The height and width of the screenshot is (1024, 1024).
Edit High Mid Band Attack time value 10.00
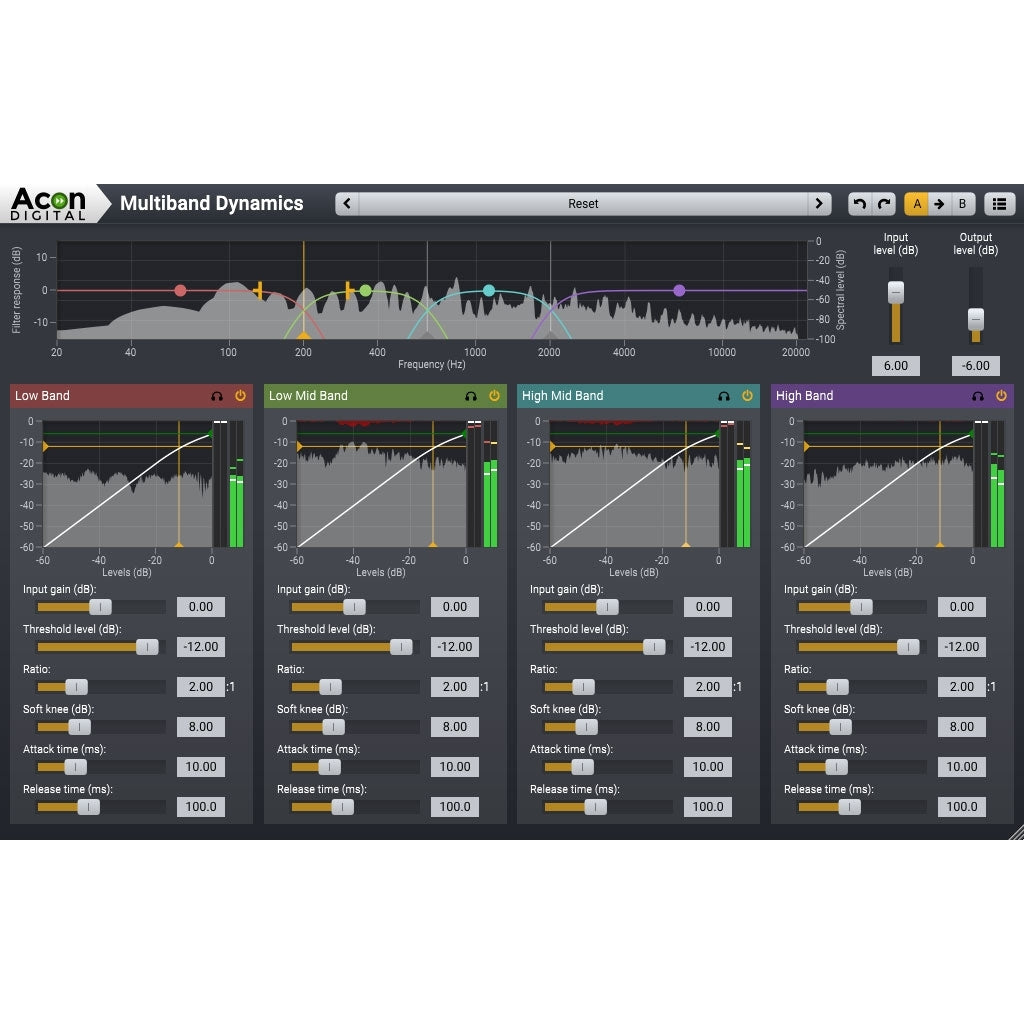tap(708, 767)
